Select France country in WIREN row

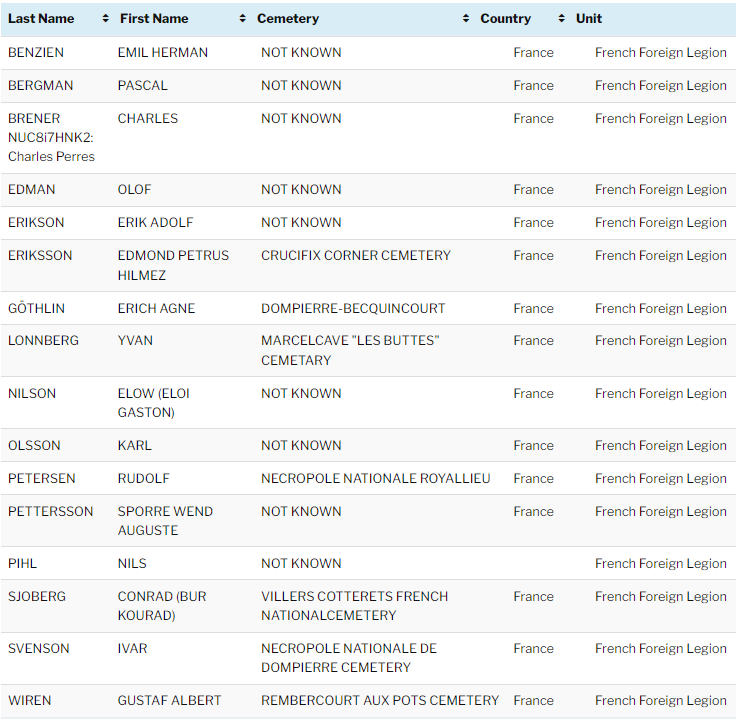pos(533,700)
